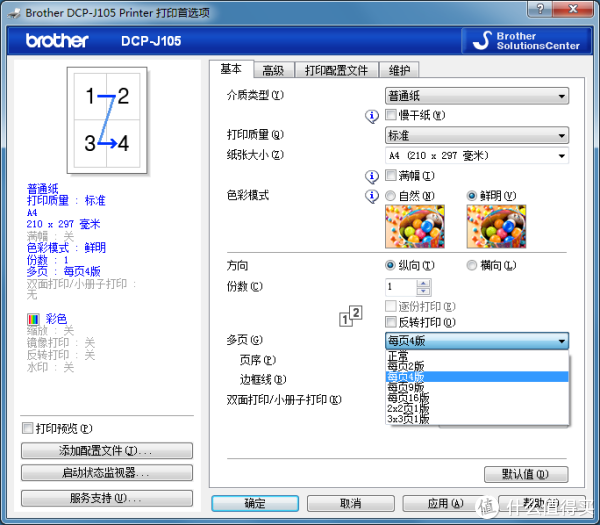Image resolution: width=600 pixels, height=525 pixels.
Task: Switch to the 维护 tab
Action: point(399,70)
